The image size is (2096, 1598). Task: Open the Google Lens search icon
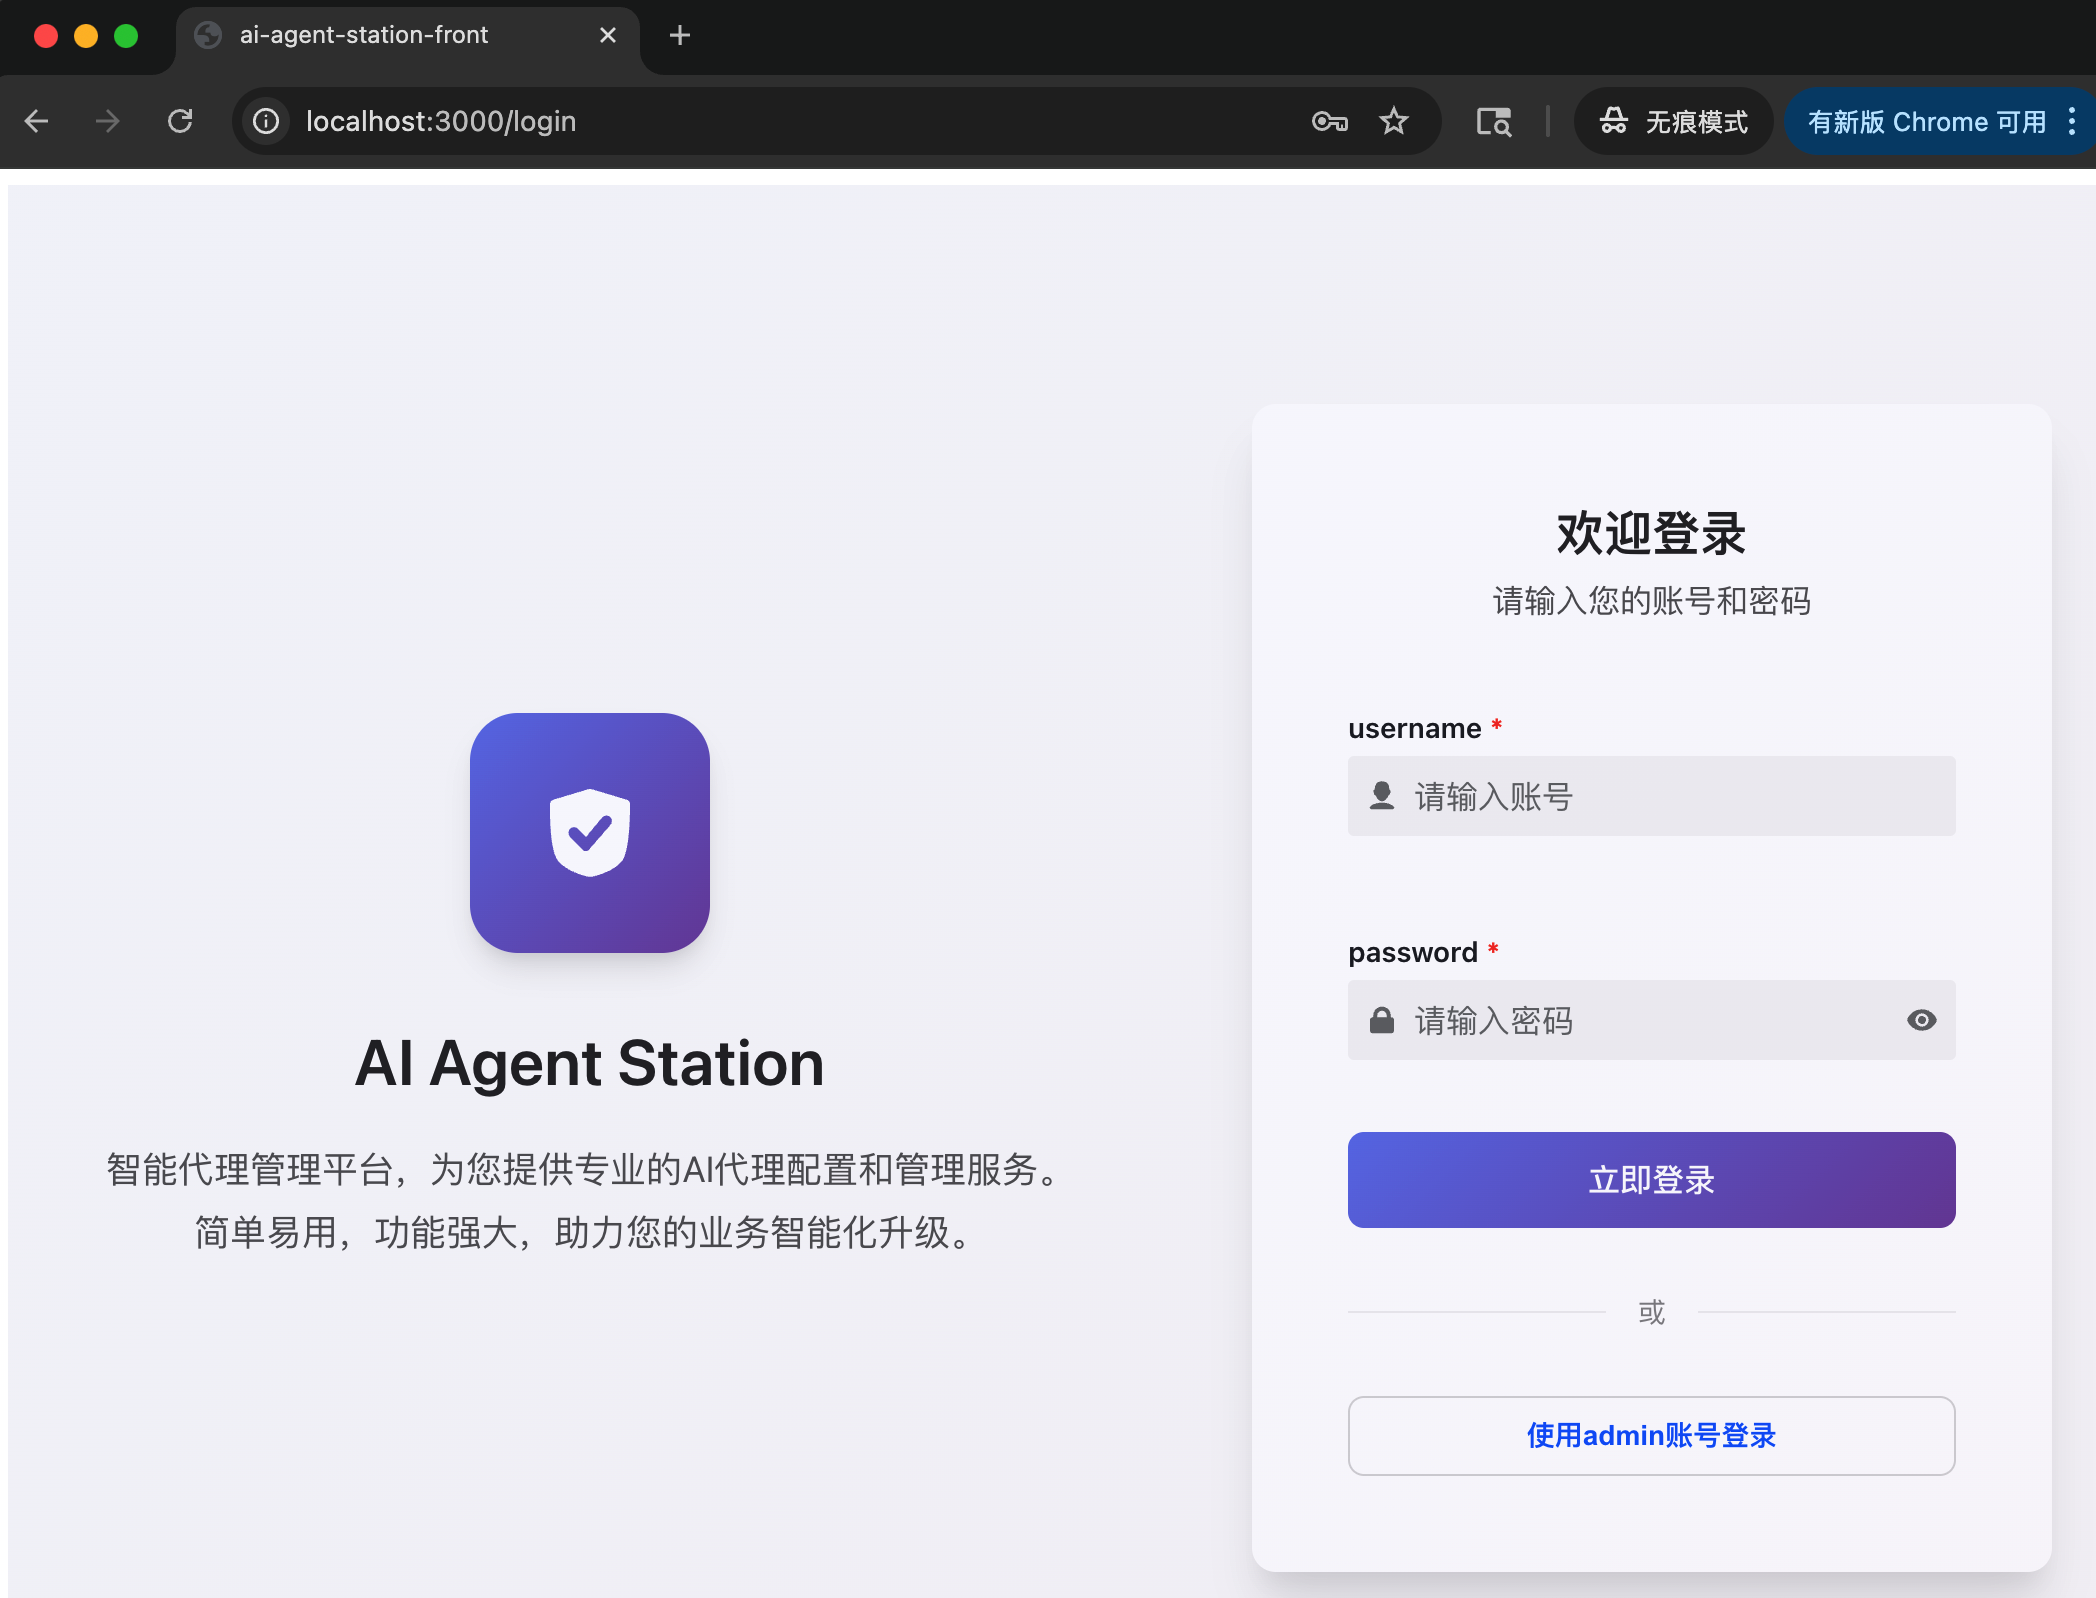point(1494,122)
